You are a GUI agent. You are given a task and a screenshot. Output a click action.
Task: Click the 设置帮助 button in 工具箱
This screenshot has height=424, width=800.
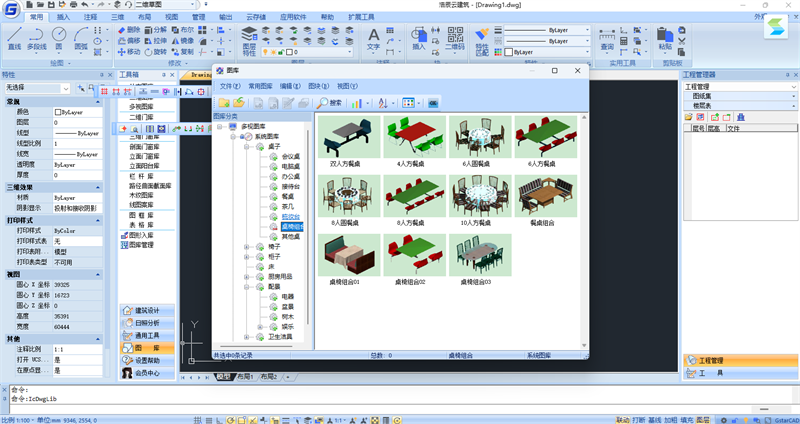pyautogui.click(x=147, y=361)
